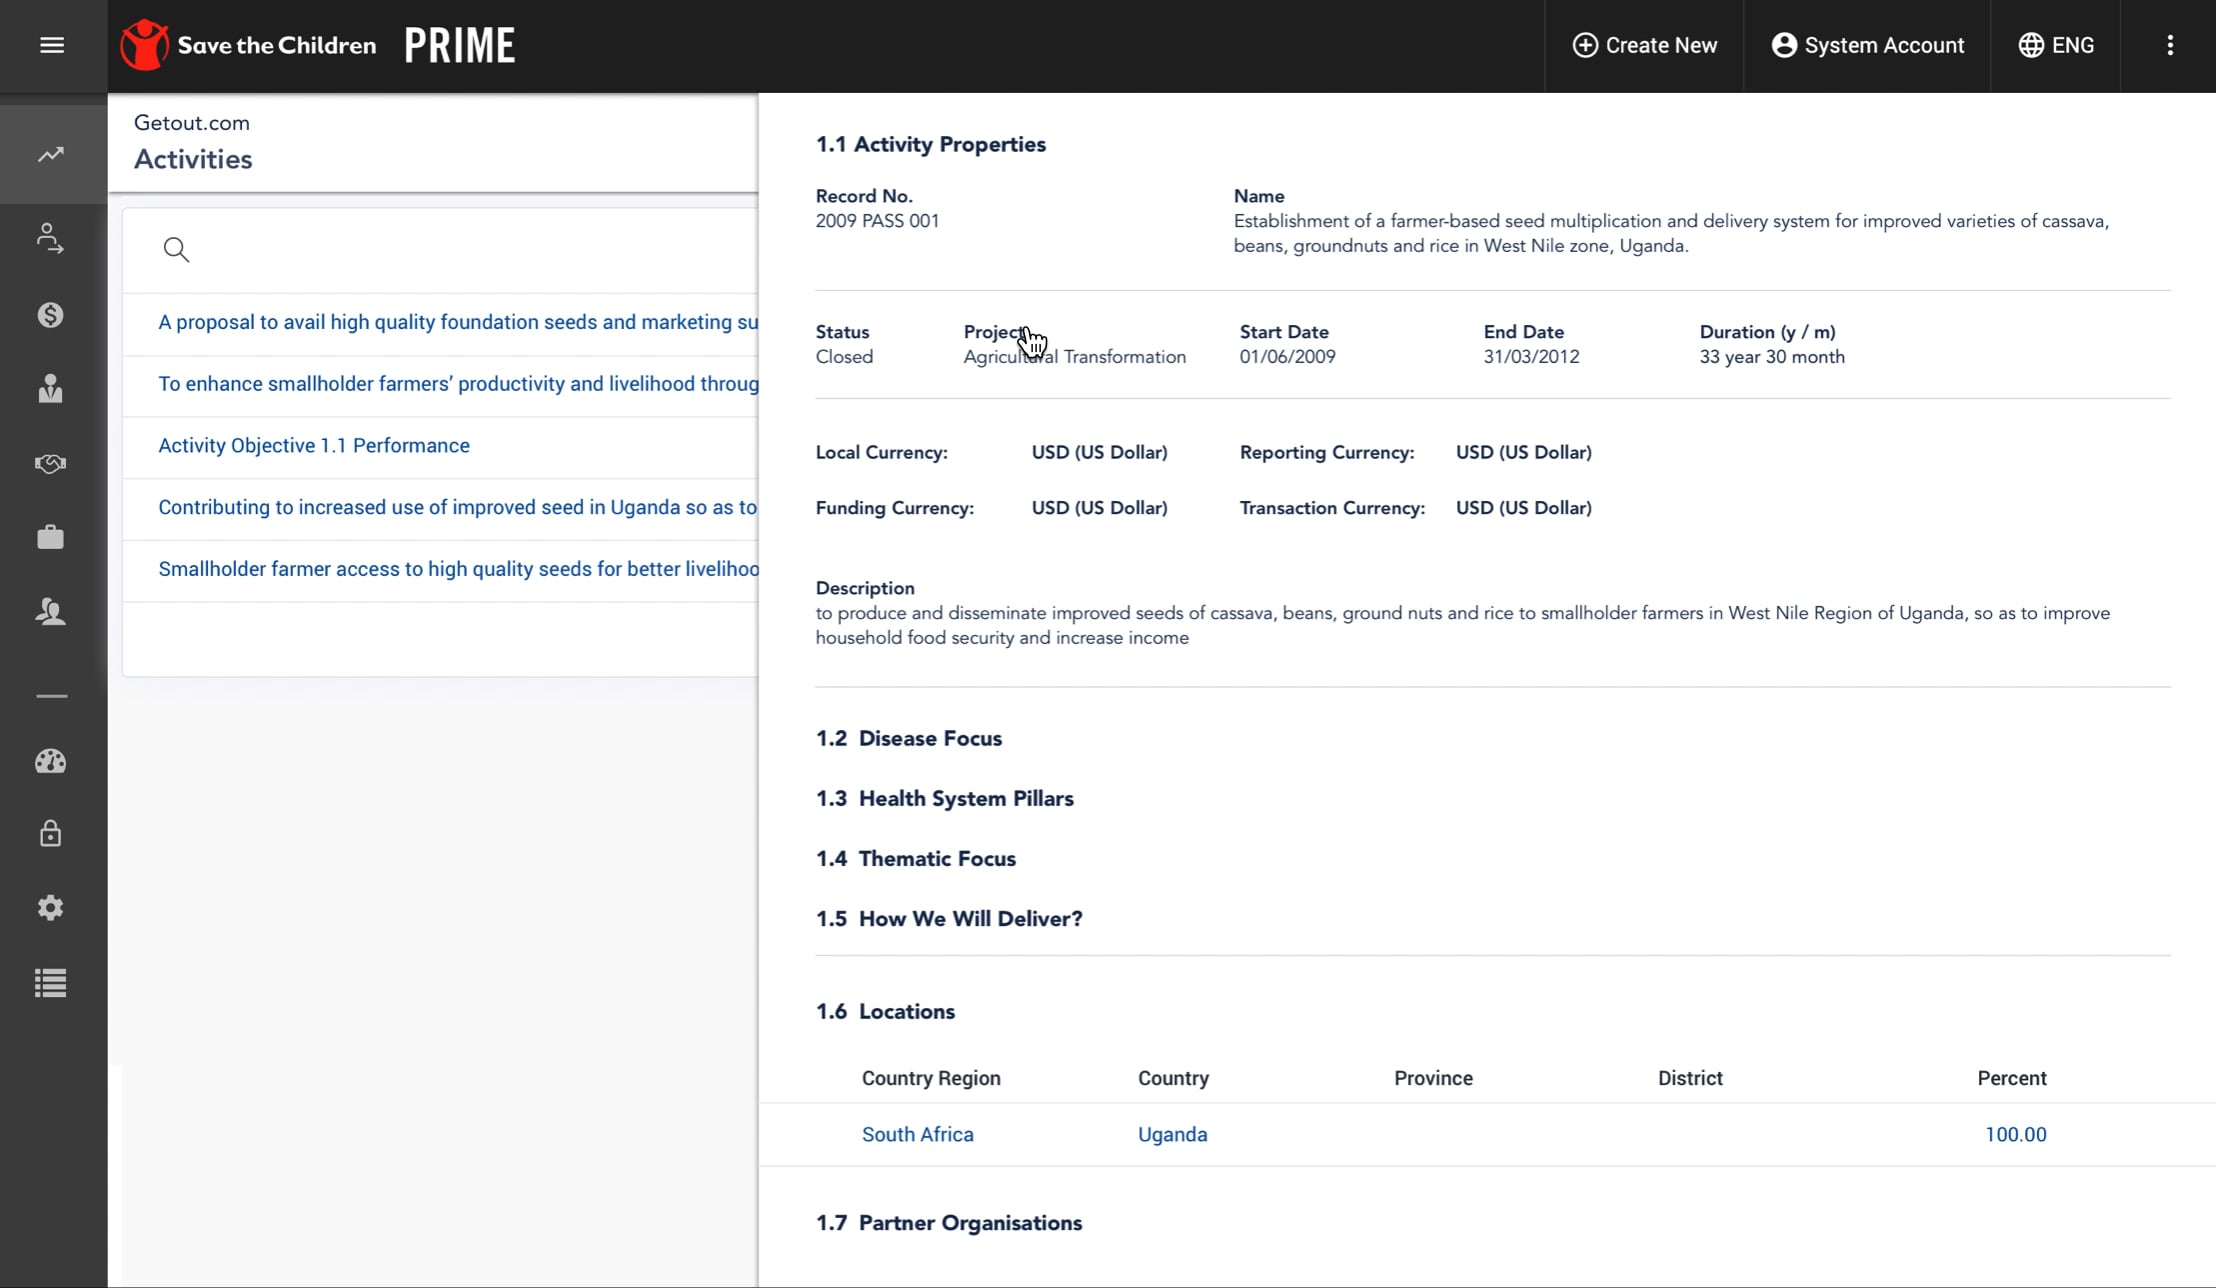Click the duration 33 year 30 month

[x=1772, y=357]
